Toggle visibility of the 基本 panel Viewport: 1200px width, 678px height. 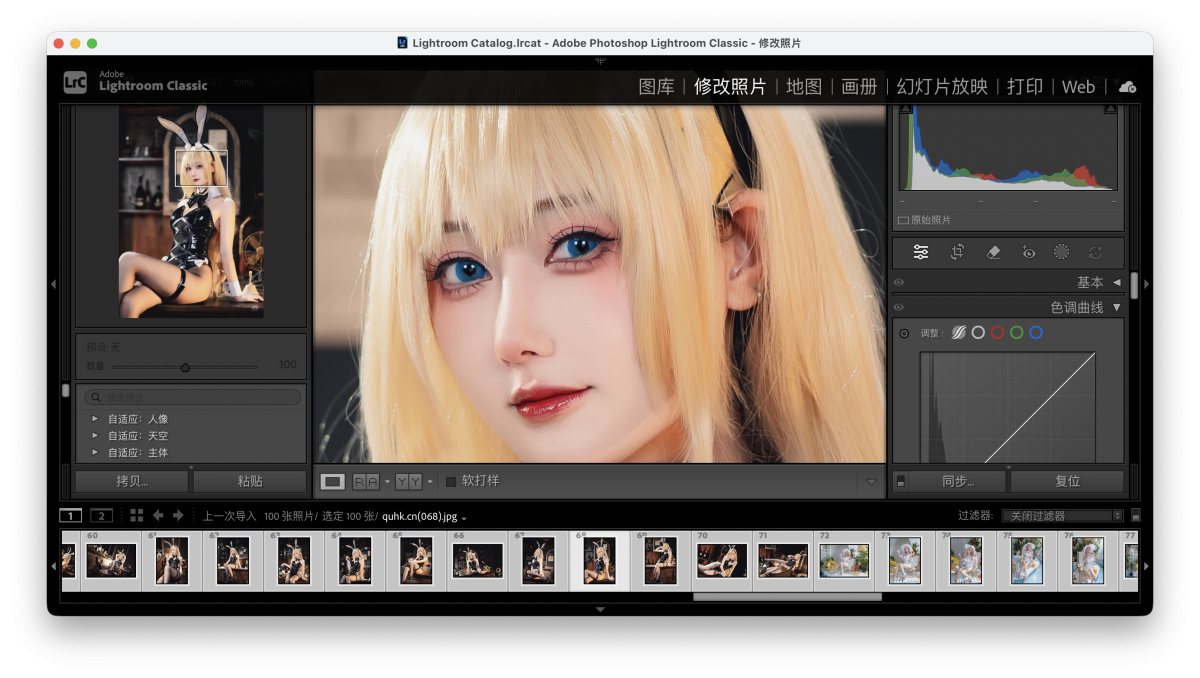[899, 283]
